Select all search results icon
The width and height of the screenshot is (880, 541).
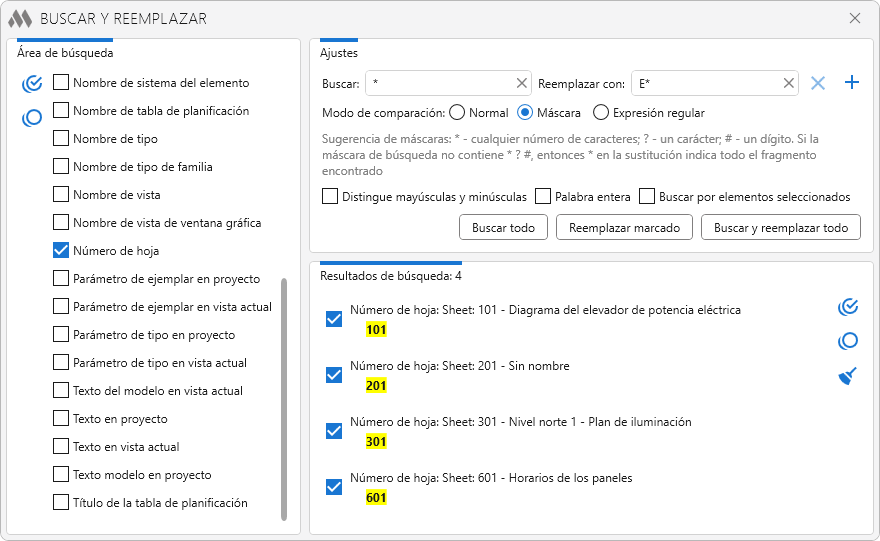[x=848, y=307]
